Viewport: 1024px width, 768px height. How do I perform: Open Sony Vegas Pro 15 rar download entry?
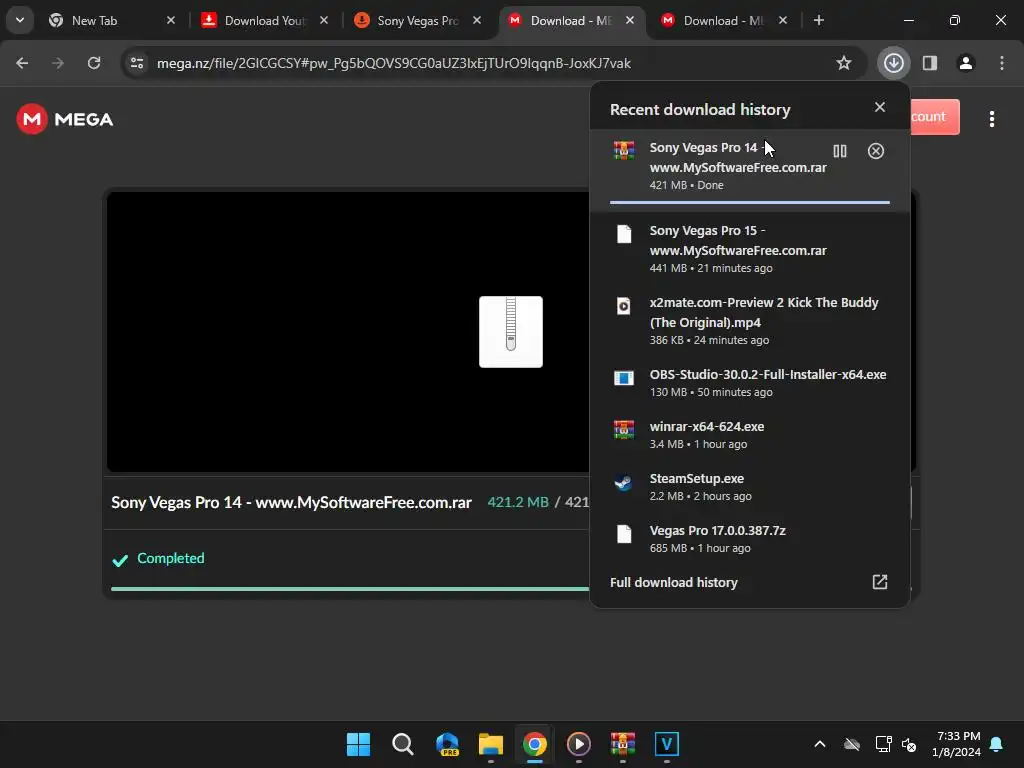750,249
